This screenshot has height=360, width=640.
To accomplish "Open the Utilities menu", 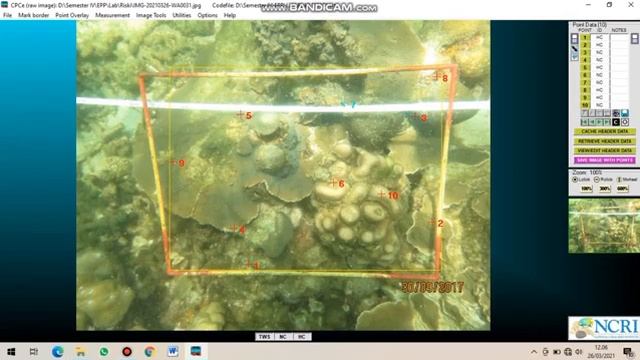I will click(x=182, y=15).
